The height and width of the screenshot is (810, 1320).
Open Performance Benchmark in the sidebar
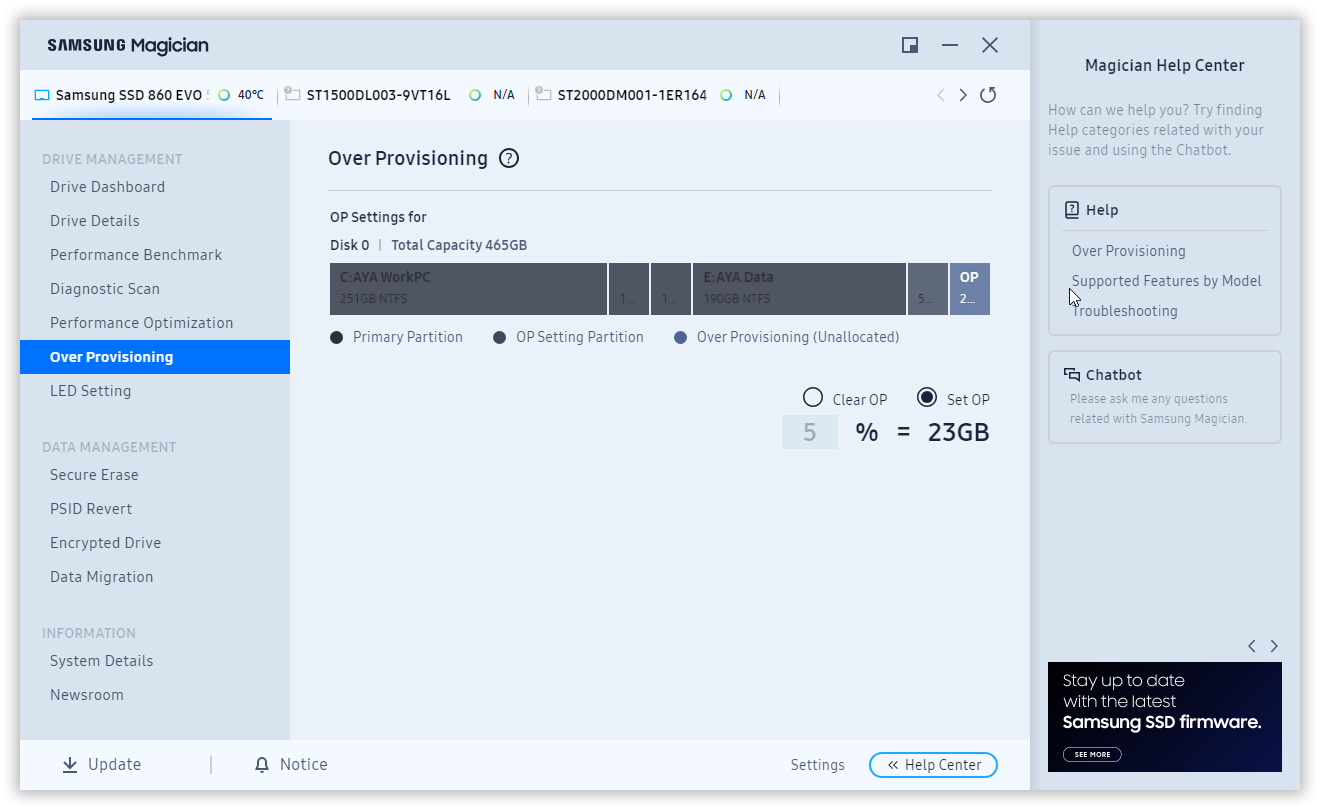[x=136, y=255]
